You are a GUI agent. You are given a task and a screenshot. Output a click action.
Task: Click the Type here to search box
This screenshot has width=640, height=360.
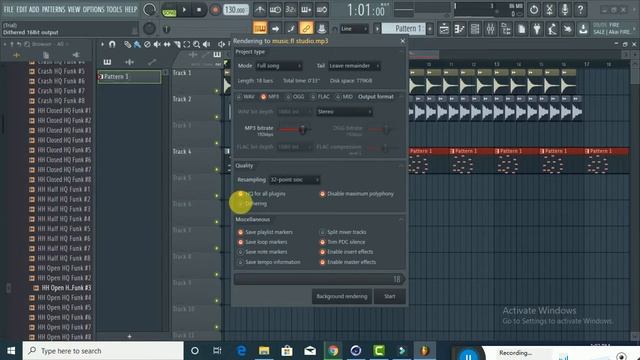103,351
